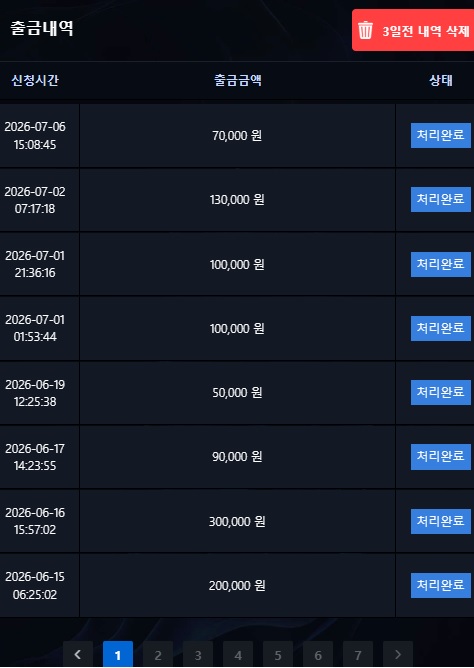
Task: Navigate to page 5
Action: pos(278,654)
